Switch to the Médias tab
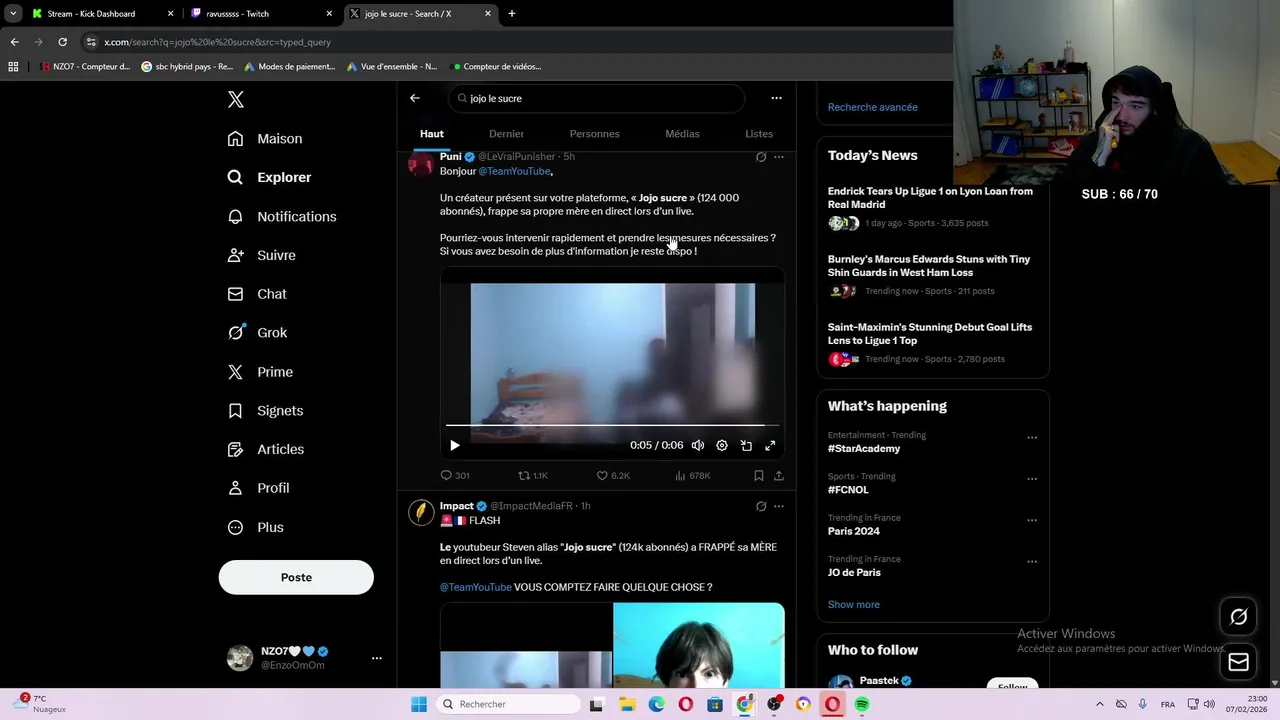Image resolution: width=1280 pixels, height=720 pixels. click(682, 134)
